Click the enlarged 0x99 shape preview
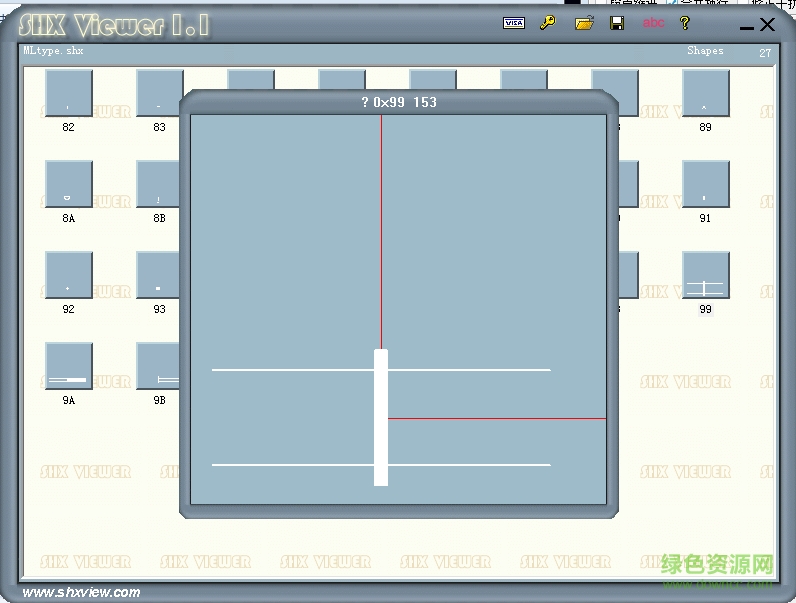Screen dimensions: 796x603 pos(399,310)
